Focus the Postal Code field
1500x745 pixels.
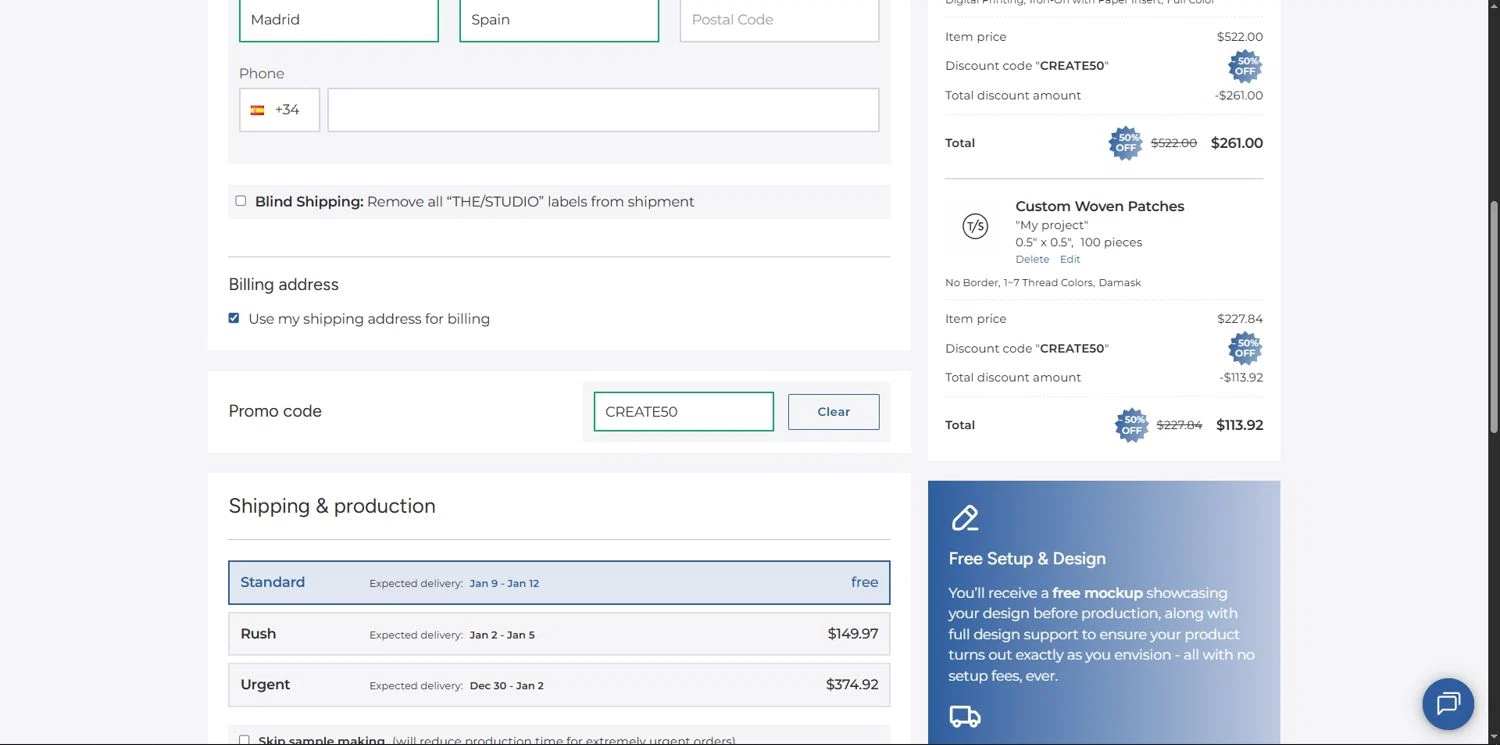[779, 20]
